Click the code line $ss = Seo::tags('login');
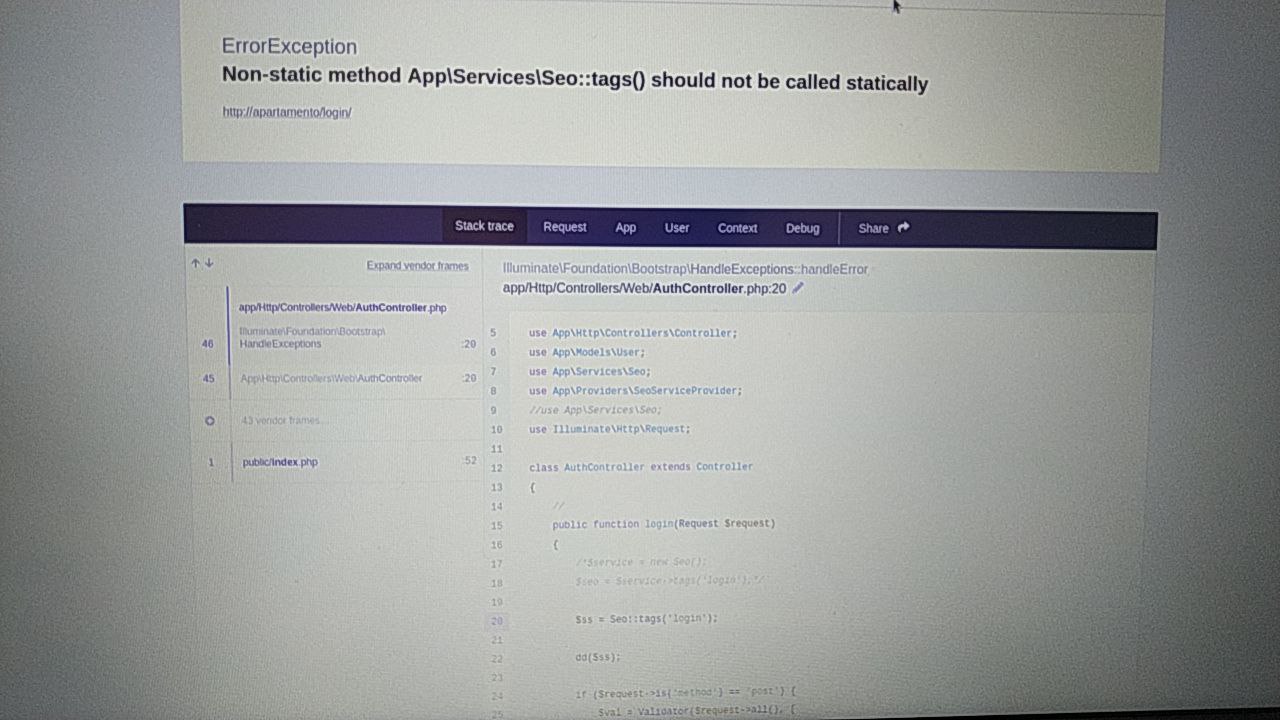1280x720 pixels. [646, 619]
